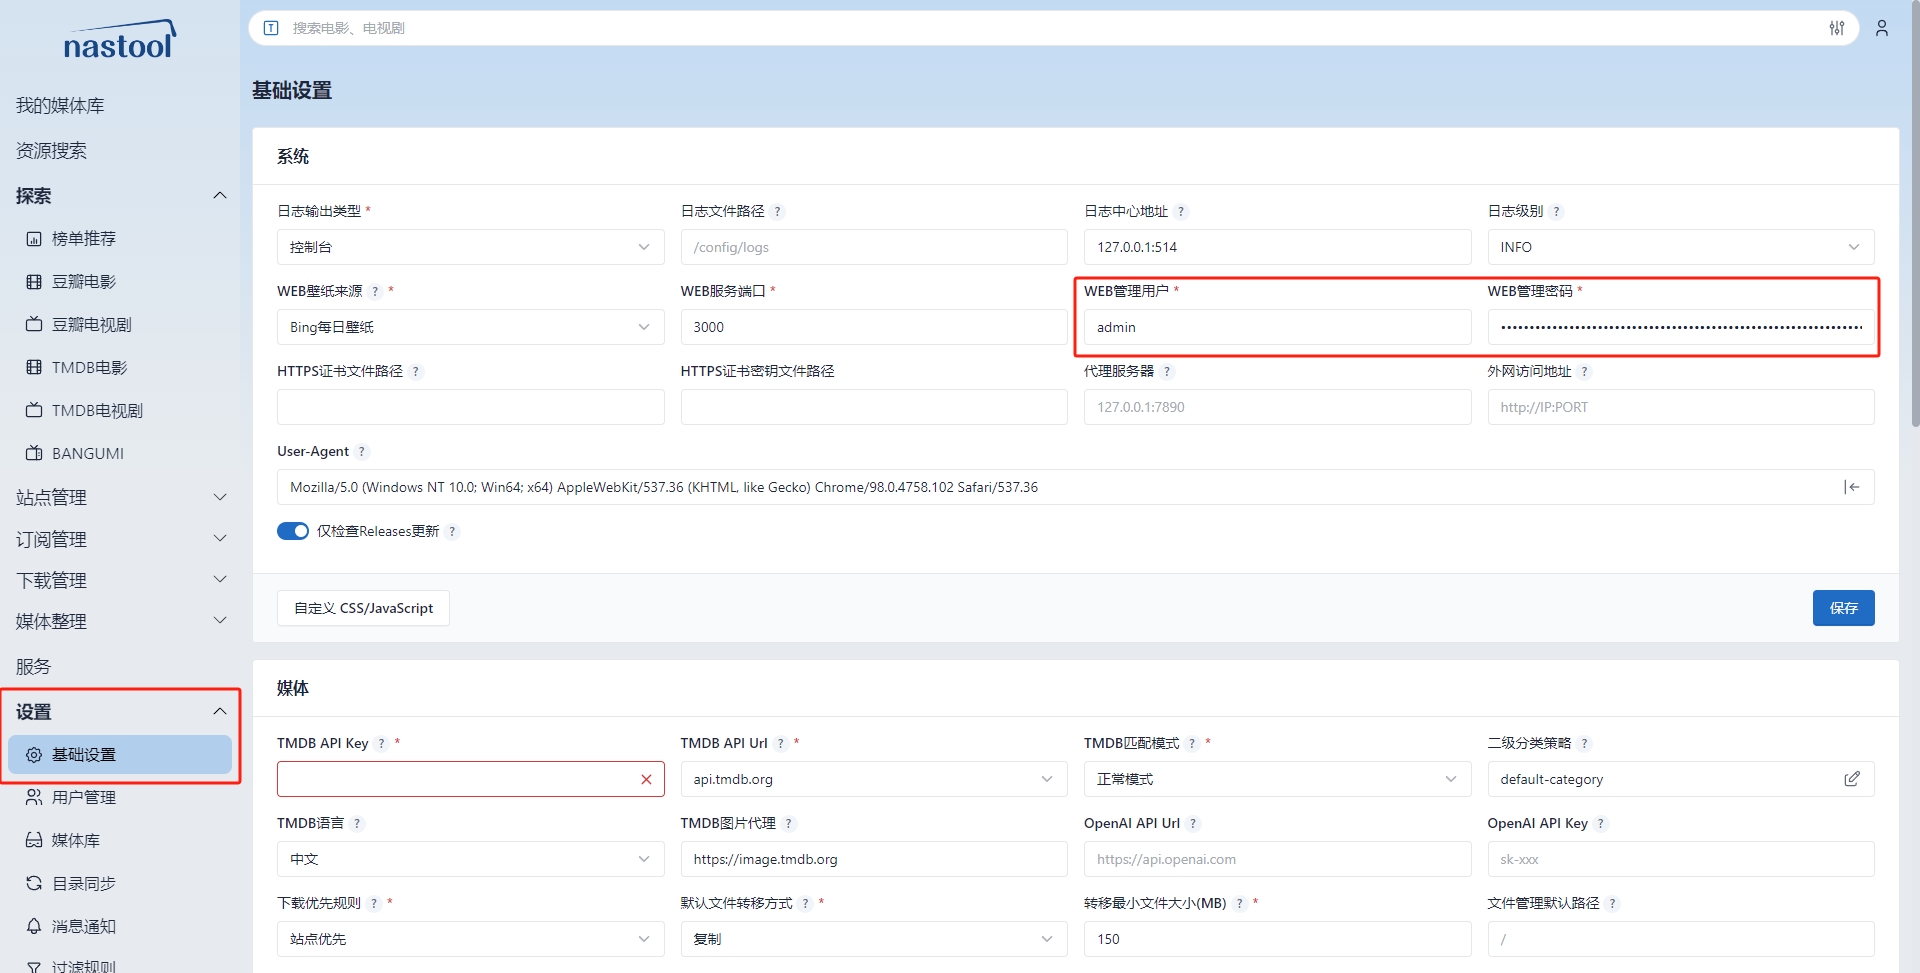
Task: Show help for TMDB图片代理
Action: point(788,824)
